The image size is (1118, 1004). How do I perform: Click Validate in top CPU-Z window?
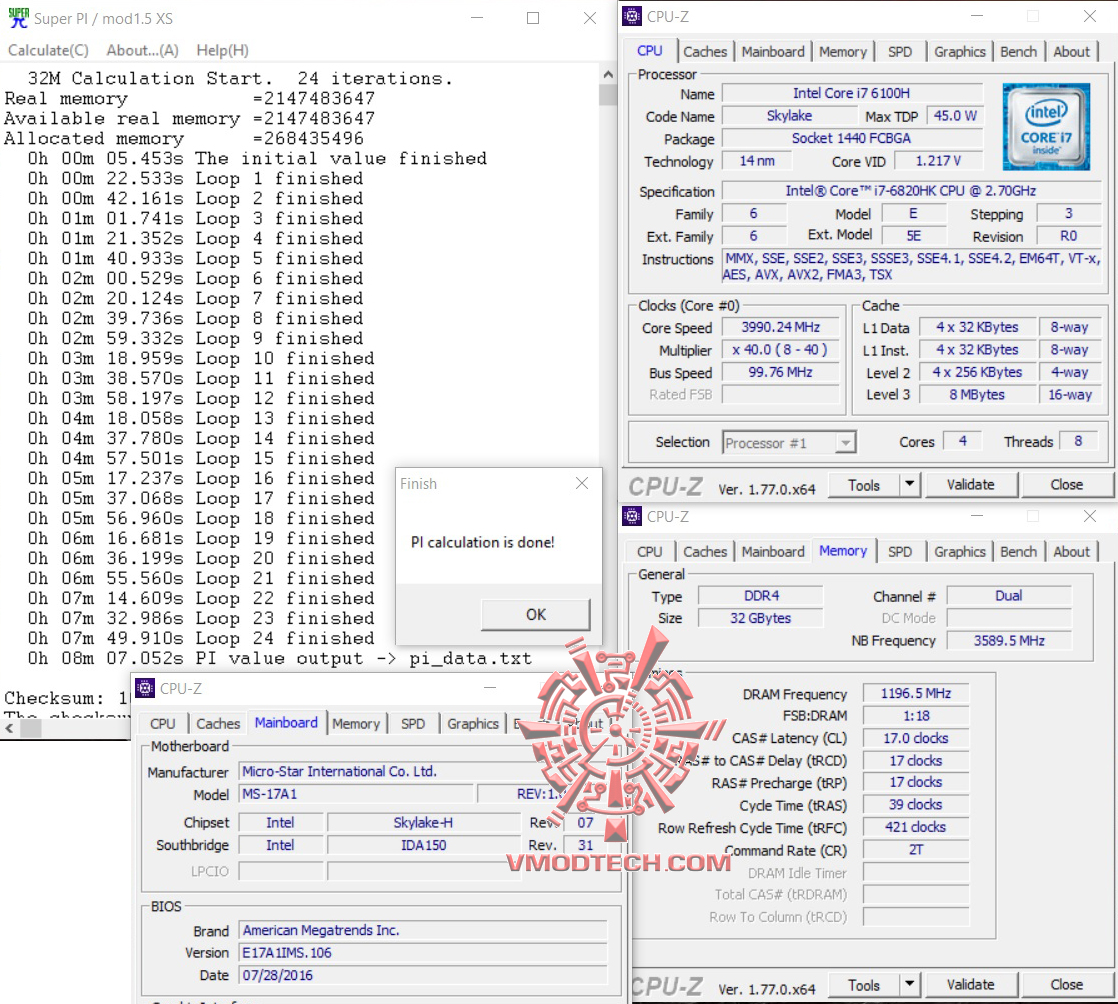click(x=970, y=485)
